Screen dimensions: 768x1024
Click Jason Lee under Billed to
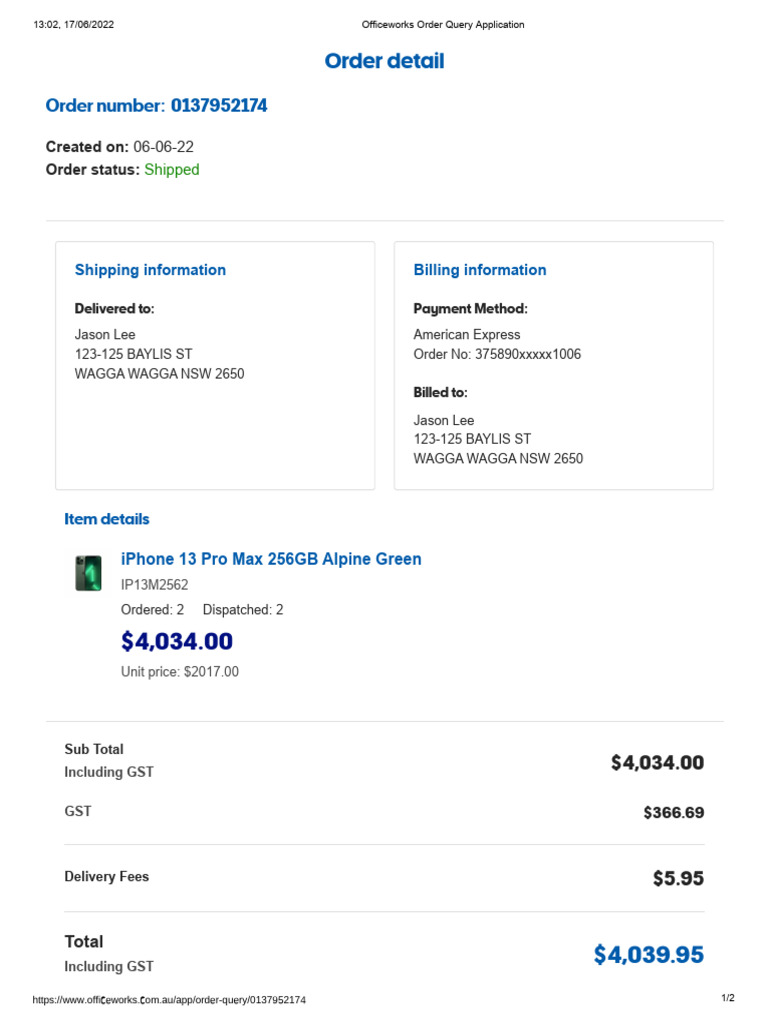(x=443, y=421)
